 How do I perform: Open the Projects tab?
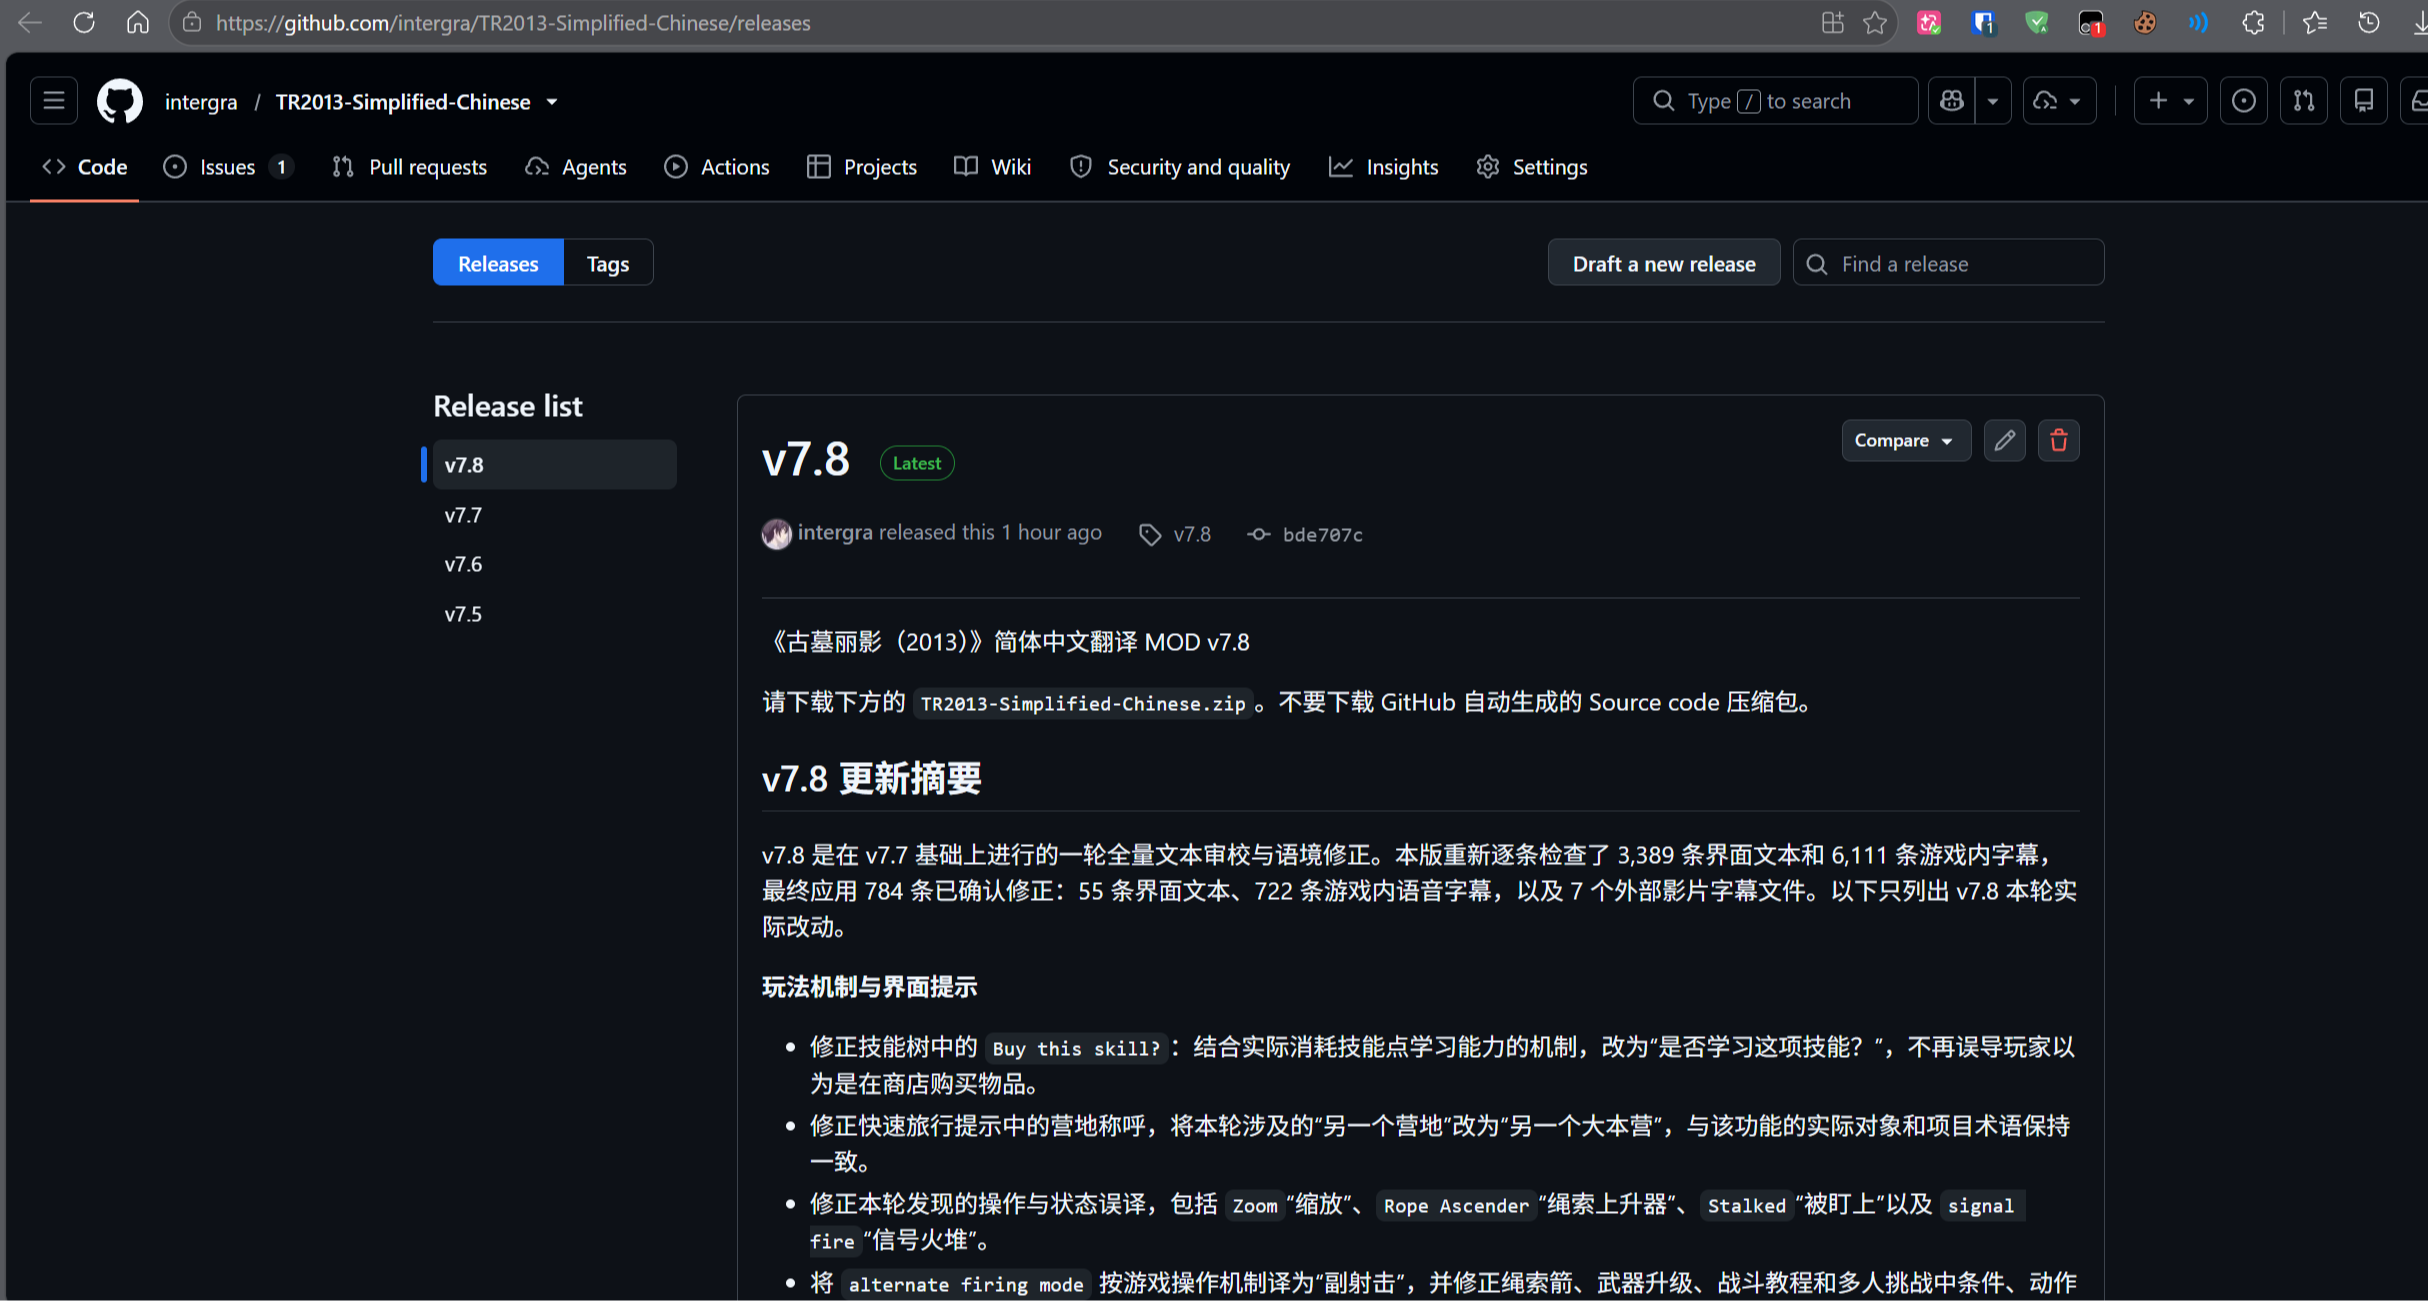click(x=862, y=167)
